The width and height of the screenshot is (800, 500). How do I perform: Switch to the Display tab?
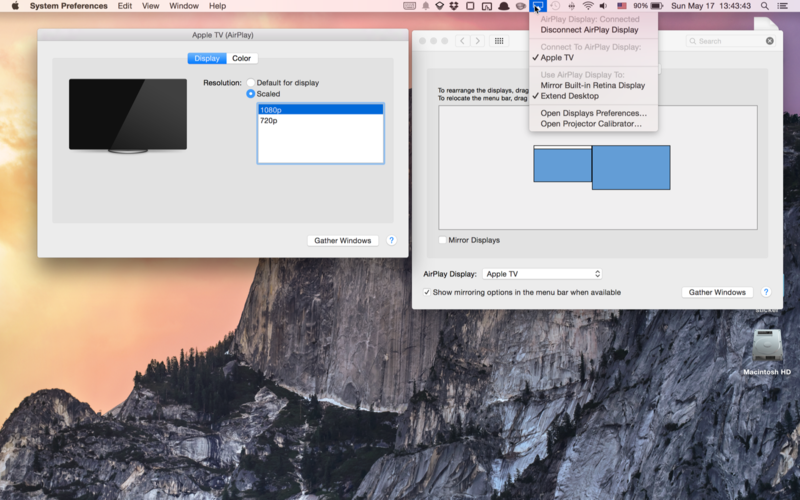[x=207, y=58]
